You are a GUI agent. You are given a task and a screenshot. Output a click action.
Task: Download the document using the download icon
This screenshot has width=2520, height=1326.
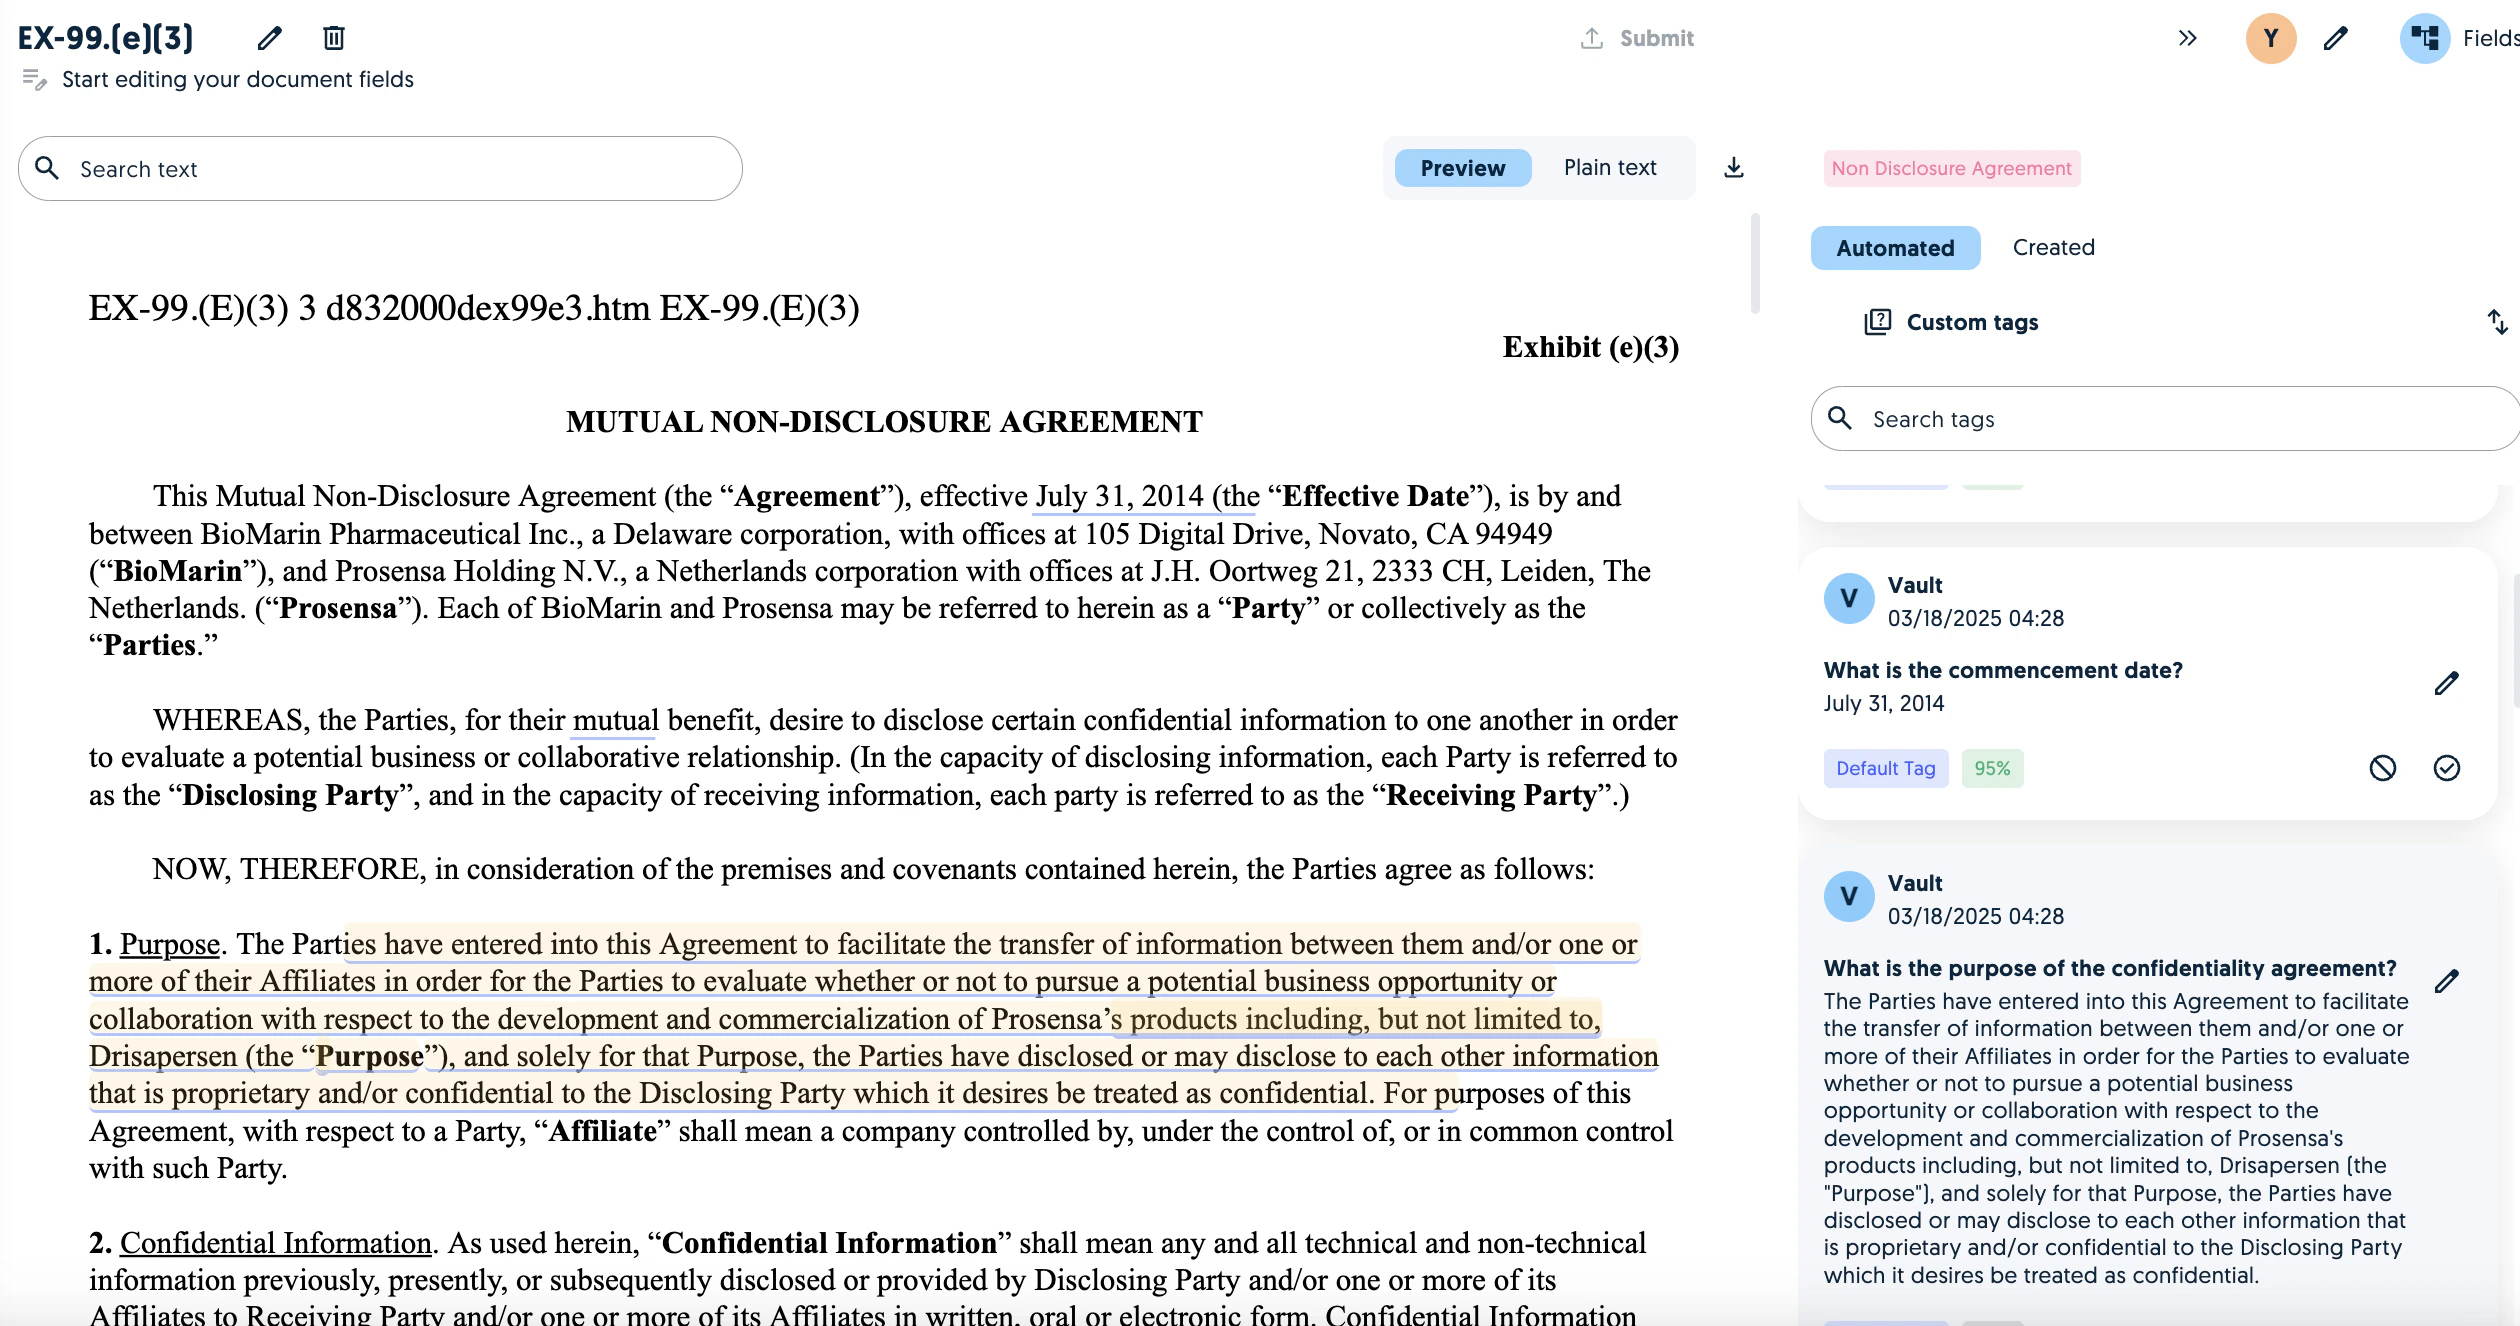click(x=1734, y=167)
